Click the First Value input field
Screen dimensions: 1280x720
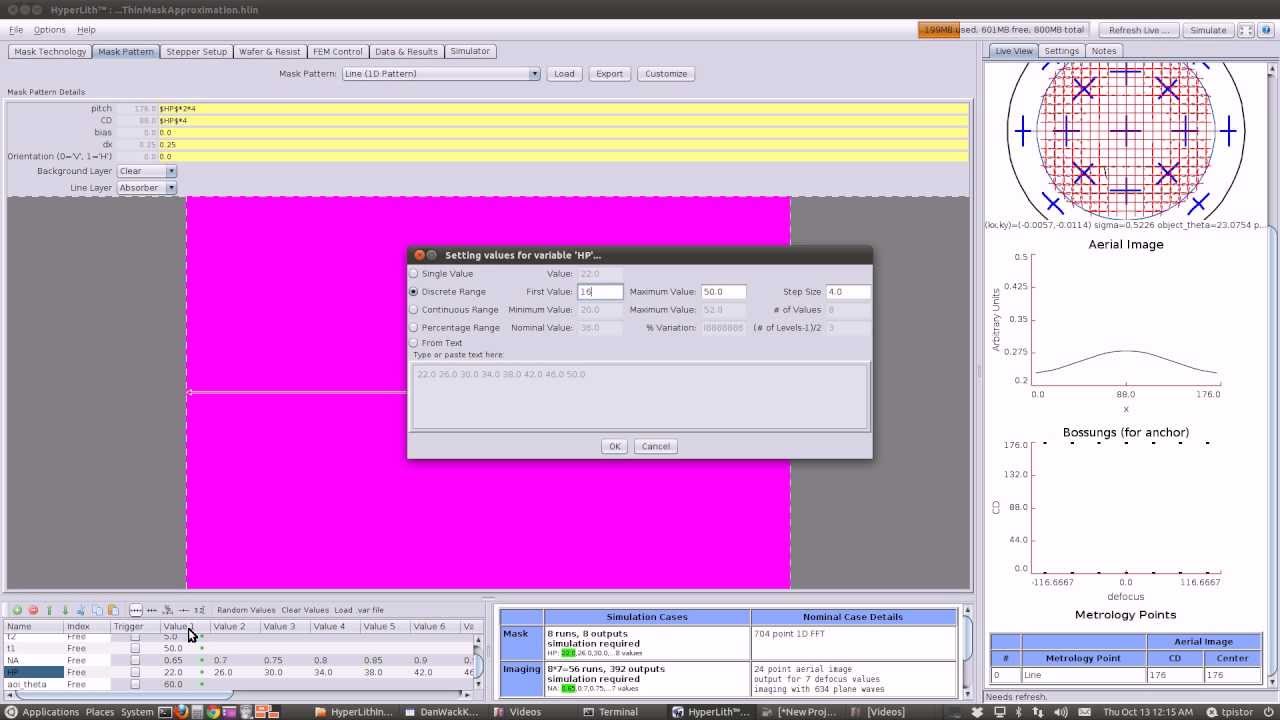point(600,292)
